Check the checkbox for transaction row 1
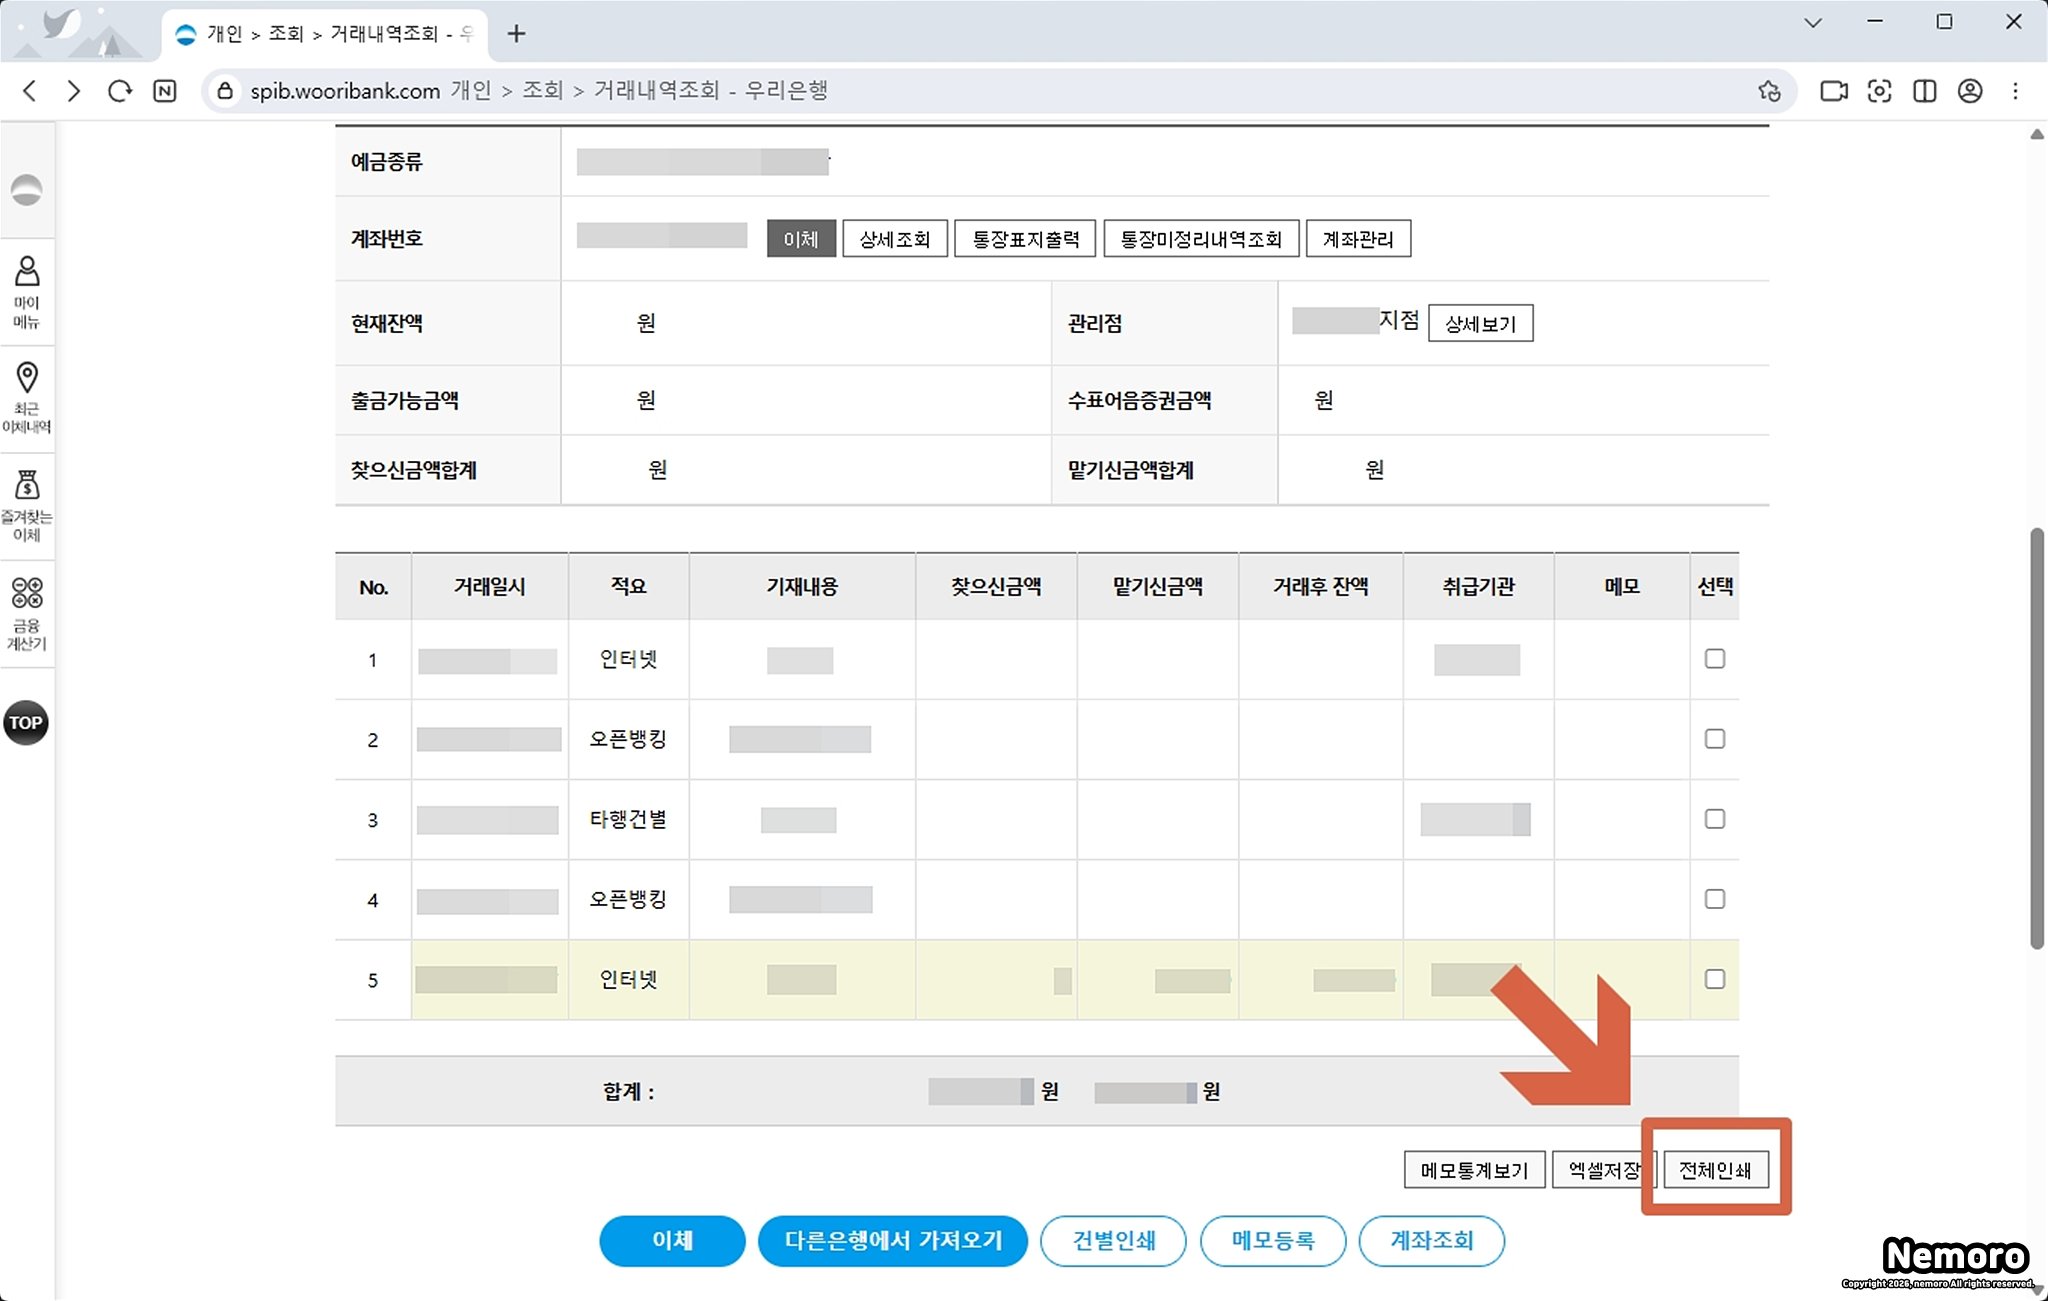Image resolution: width=2048 pixels, height=1301 pixels. [1714, 659]
